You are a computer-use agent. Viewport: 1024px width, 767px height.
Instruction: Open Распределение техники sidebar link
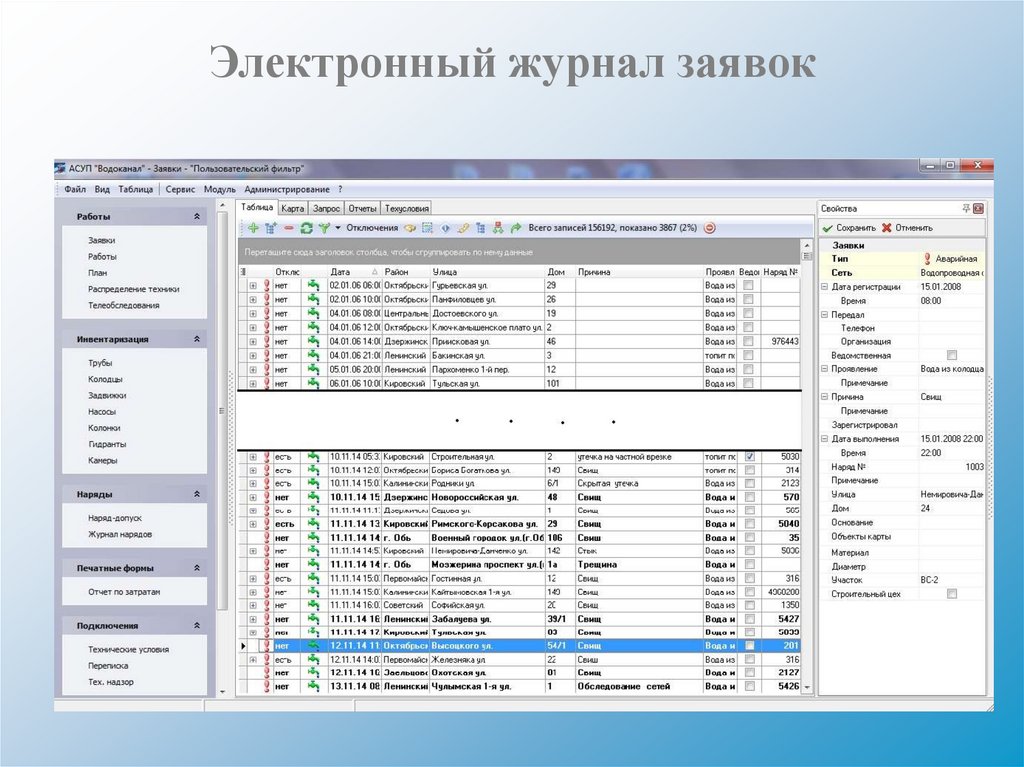coord(134,289)
